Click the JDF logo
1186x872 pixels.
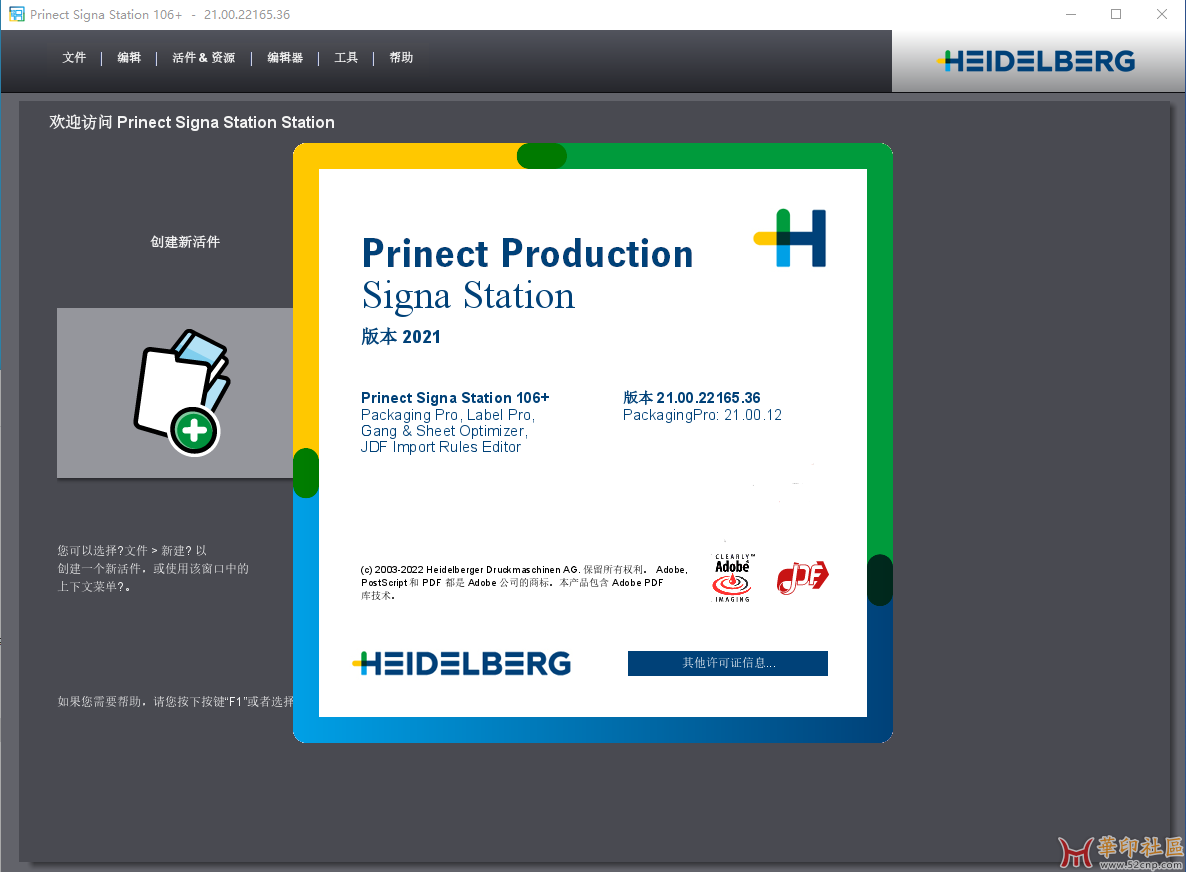tap(803, 578)
